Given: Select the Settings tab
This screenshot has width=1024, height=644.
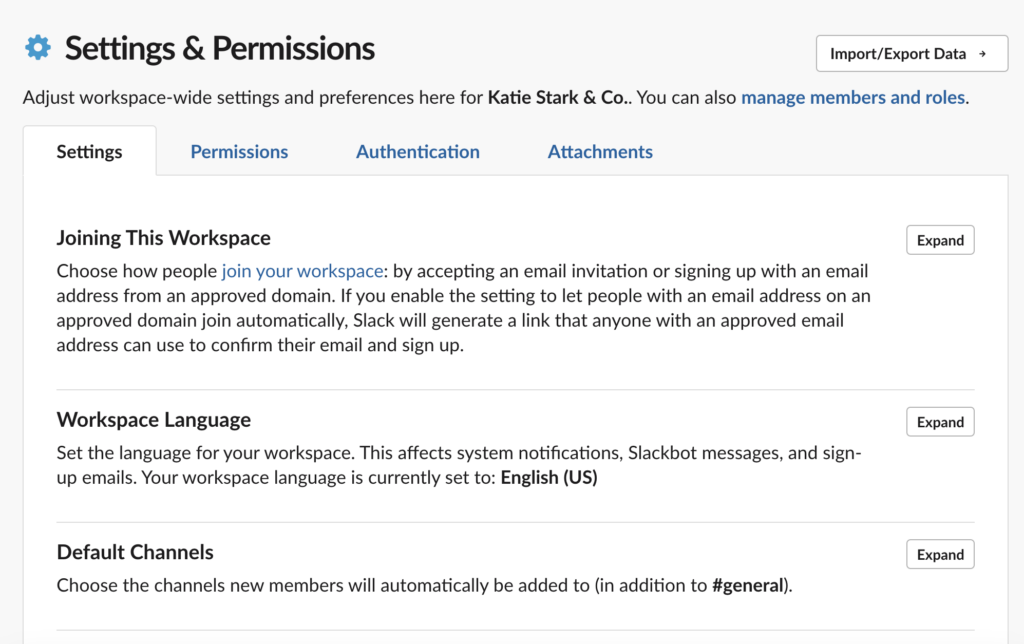Looking at the screenshot, I should (x=89, y=152).
